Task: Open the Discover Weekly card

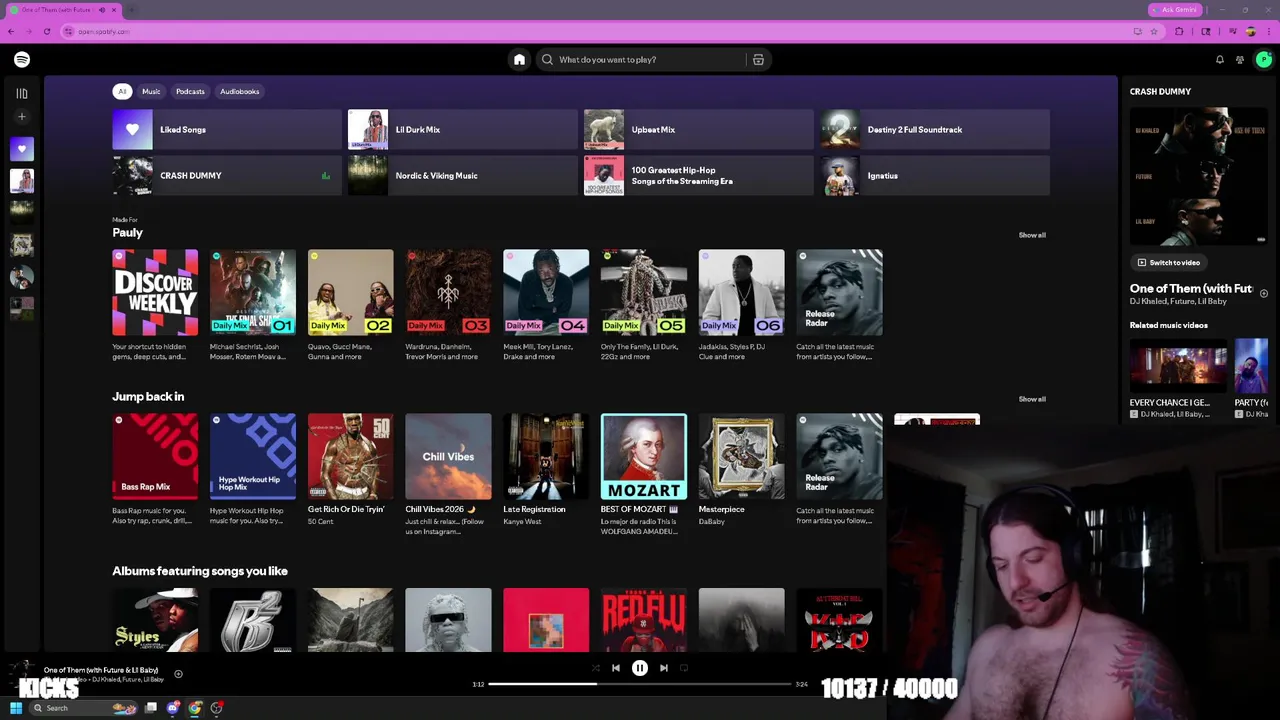Action: point(155,305)
